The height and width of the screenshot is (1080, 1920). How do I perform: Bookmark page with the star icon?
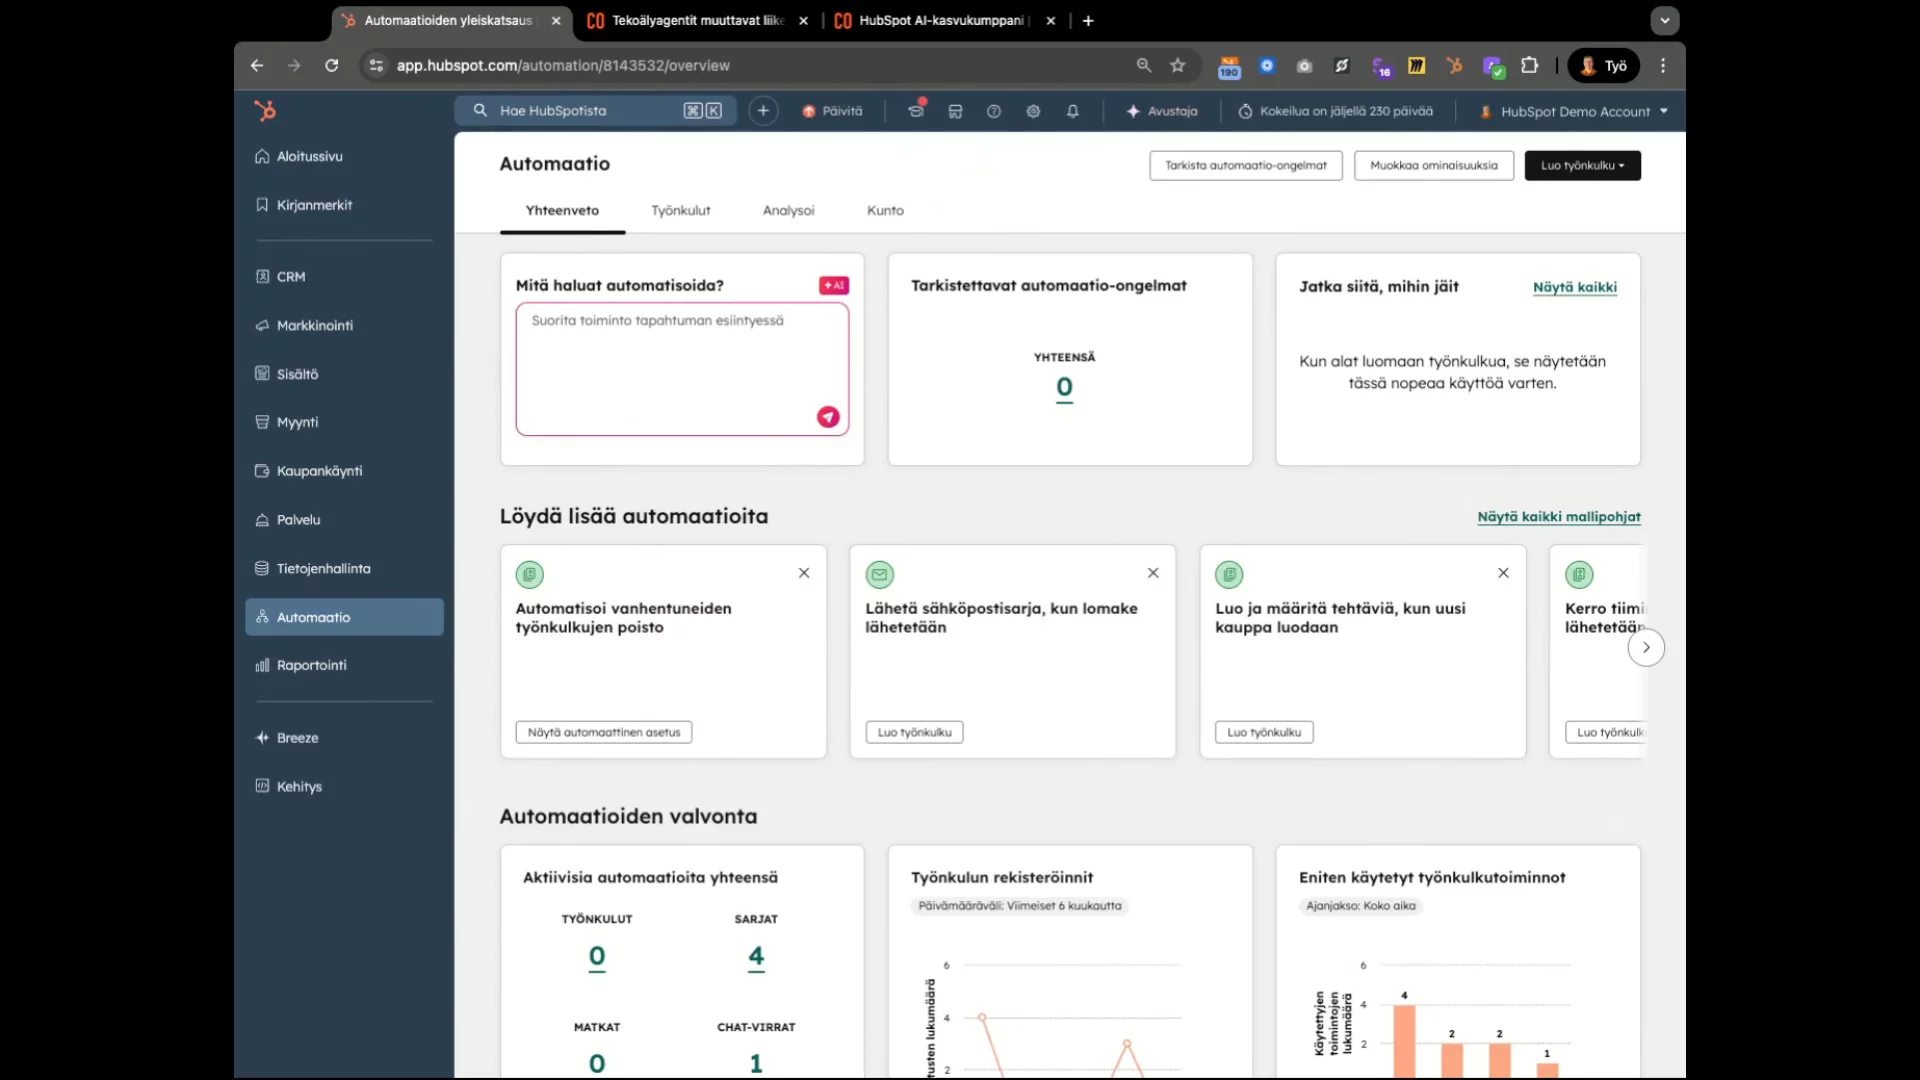pos(1178,65)
